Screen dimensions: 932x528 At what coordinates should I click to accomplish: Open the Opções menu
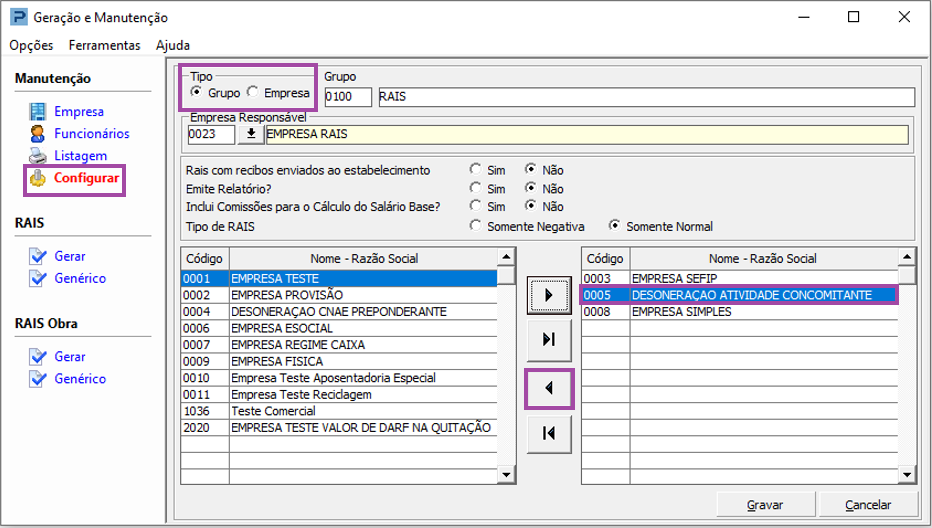[32, 45]
